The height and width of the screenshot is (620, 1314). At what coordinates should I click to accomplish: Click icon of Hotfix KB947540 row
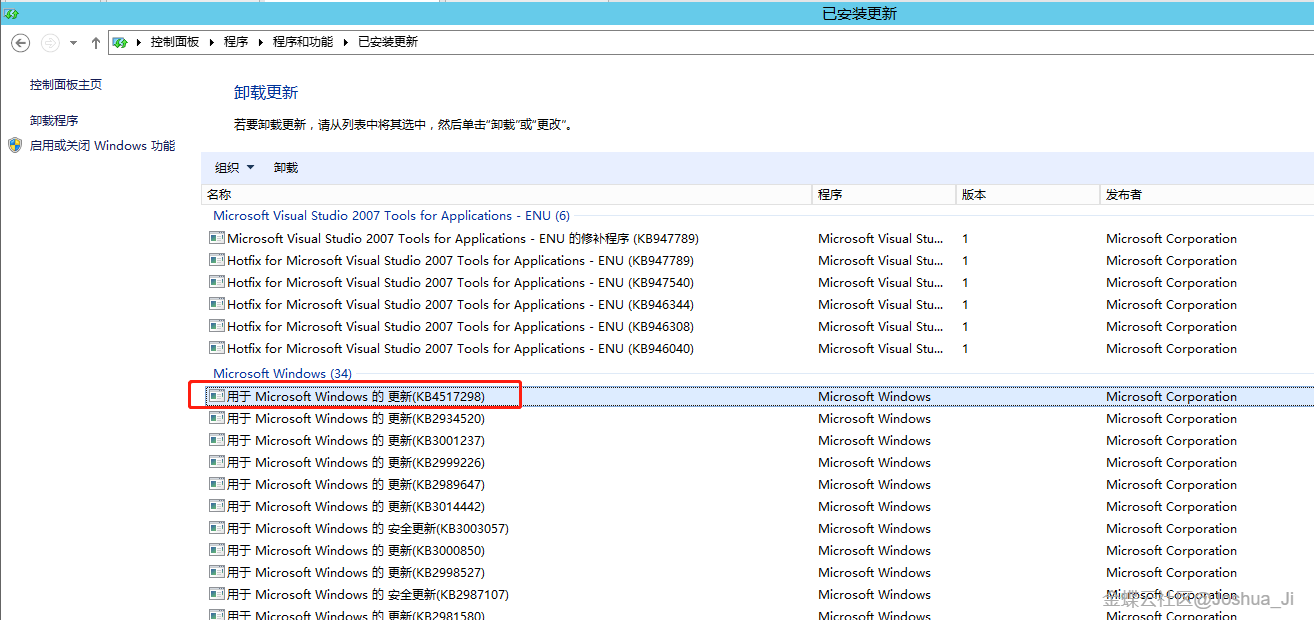pyautogui.click(x=217, y=283)
